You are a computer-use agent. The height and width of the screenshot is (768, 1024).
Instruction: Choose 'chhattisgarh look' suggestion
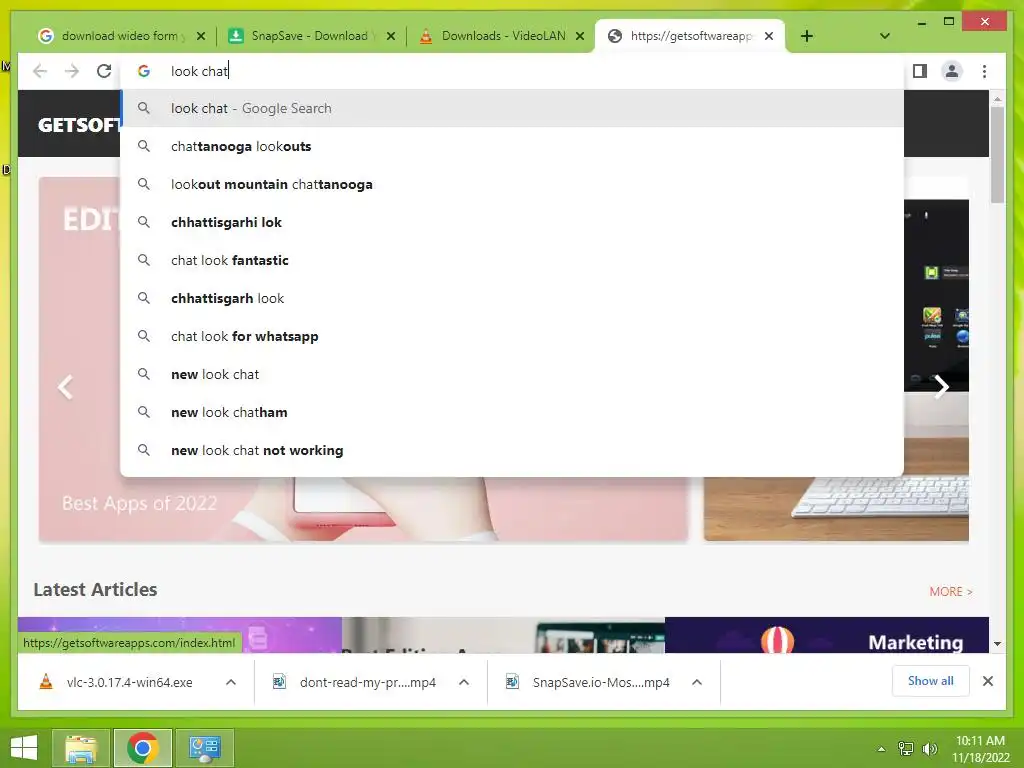(512, 298)
